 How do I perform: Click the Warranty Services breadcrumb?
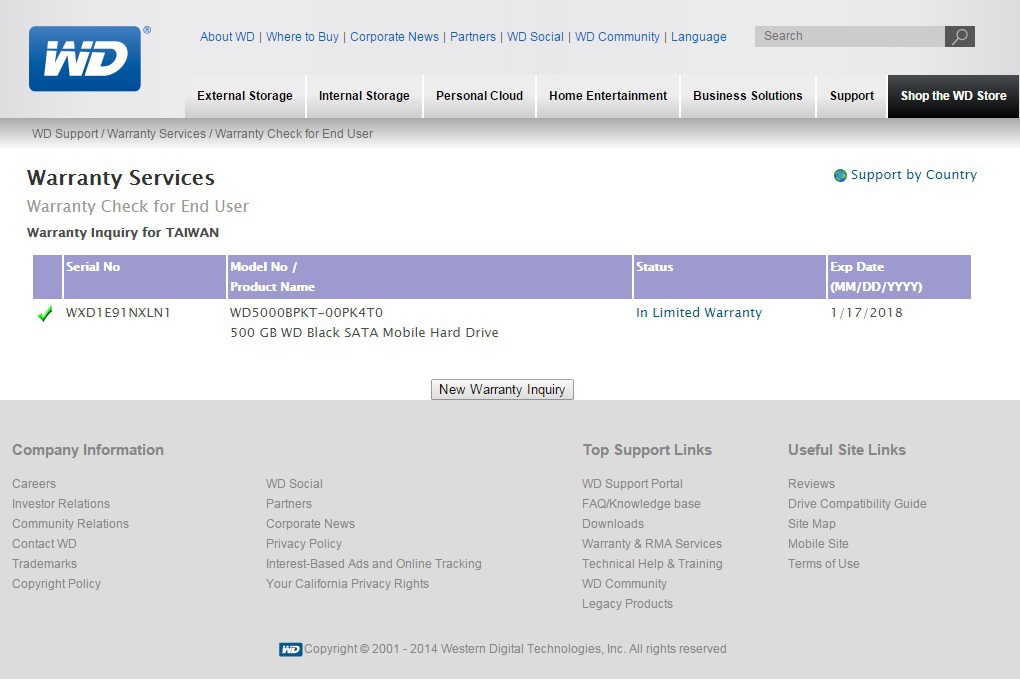pyautogui.click(x=156, y=134)
